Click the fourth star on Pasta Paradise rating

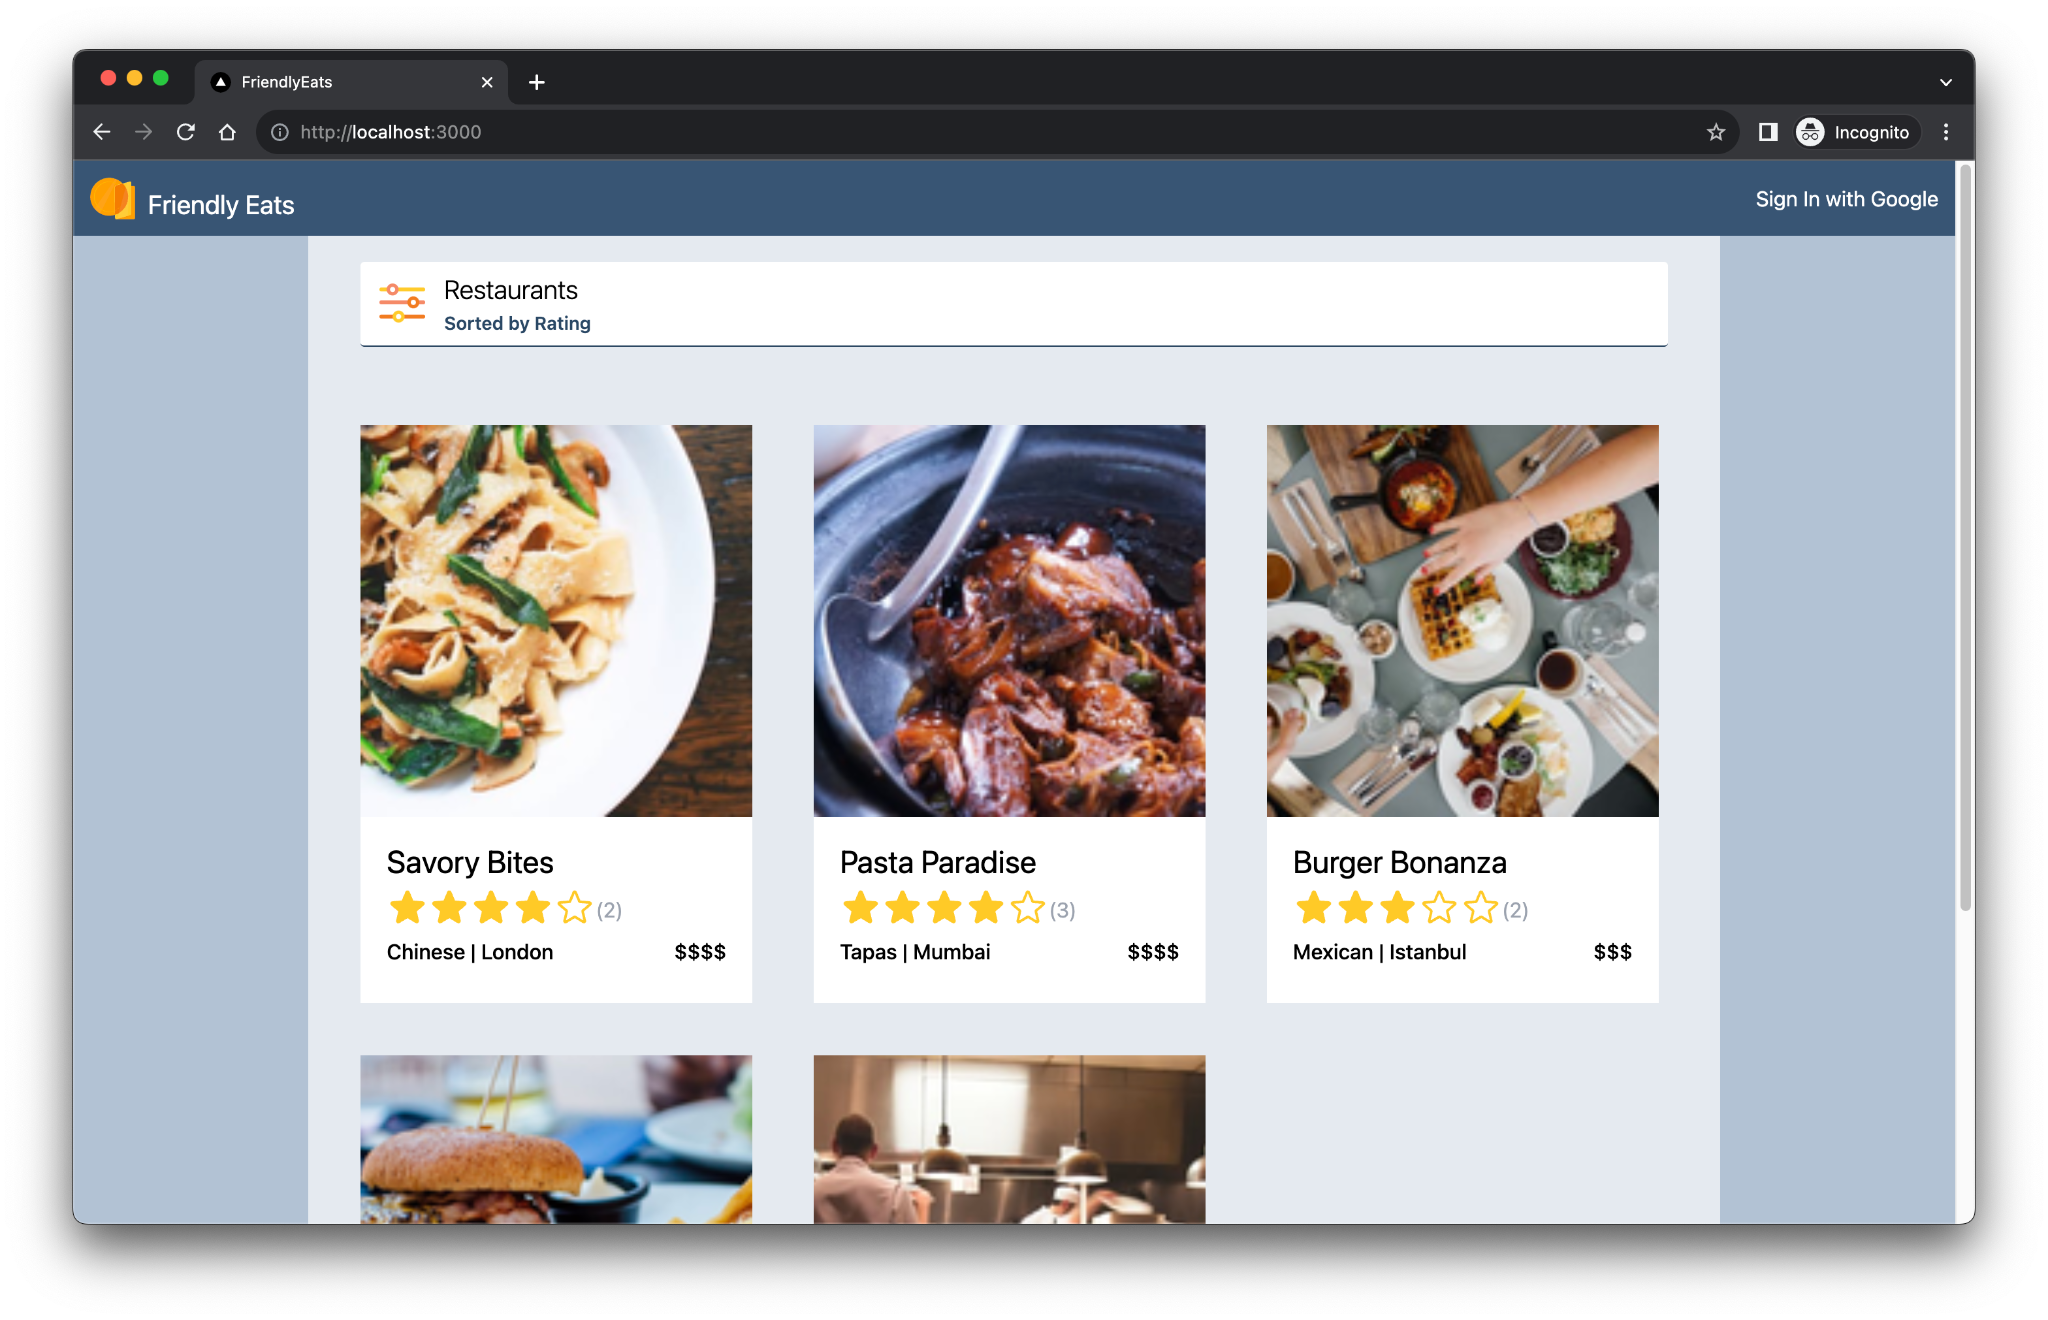(988, 908)
